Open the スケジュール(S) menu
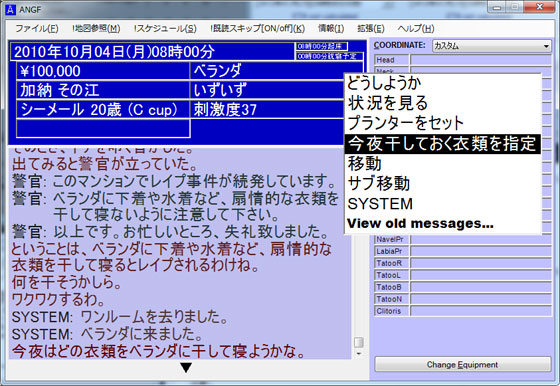Screen dimensions: 560x386 pos(165,28)
